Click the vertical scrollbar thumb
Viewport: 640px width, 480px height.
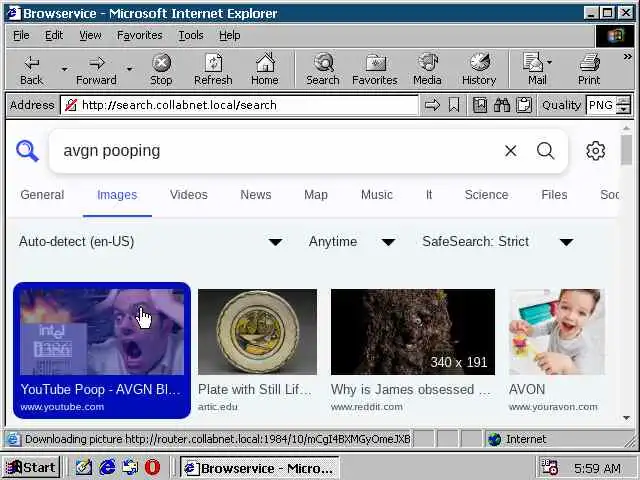pyautogui.click(x=627, y=150)
